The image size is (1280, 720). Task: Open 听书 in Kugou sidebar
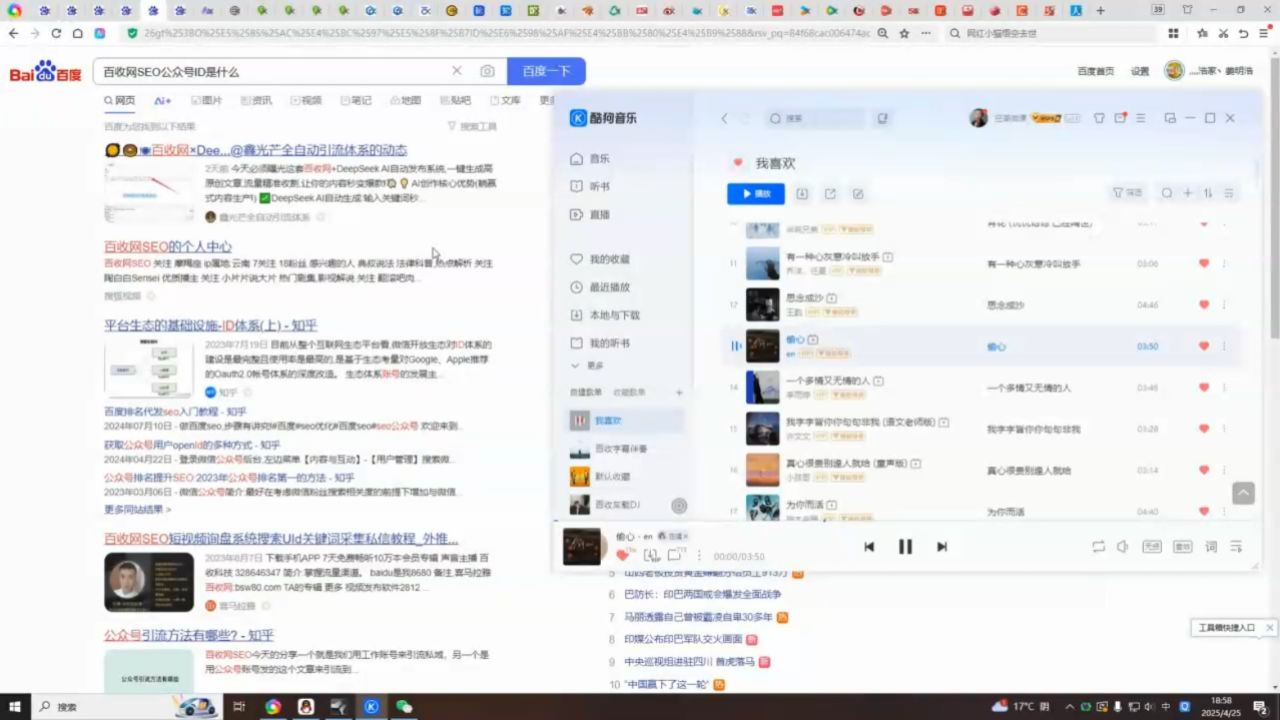(590, 186)
